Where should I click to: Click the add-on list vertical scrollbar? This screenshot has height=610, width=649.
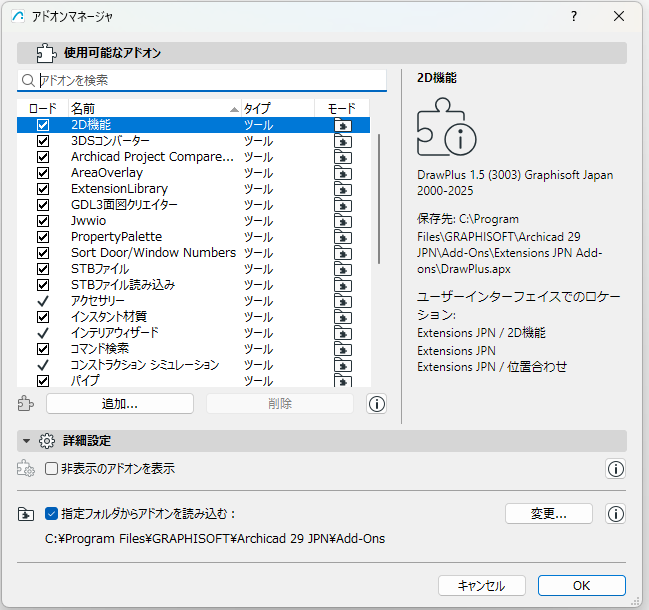click(x=379, y=199)
